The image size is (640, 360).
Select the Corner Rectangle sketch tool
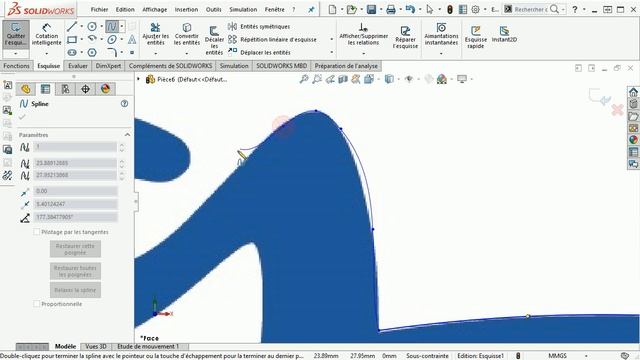click(x=72, y=40)
